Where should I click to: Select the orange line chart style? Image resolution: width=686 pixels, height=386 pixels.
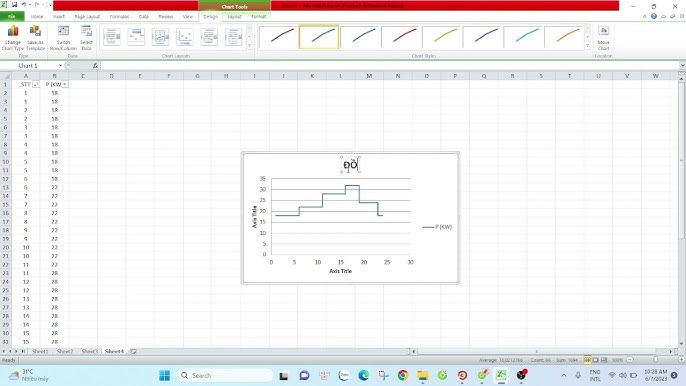[x=564, y=37]
